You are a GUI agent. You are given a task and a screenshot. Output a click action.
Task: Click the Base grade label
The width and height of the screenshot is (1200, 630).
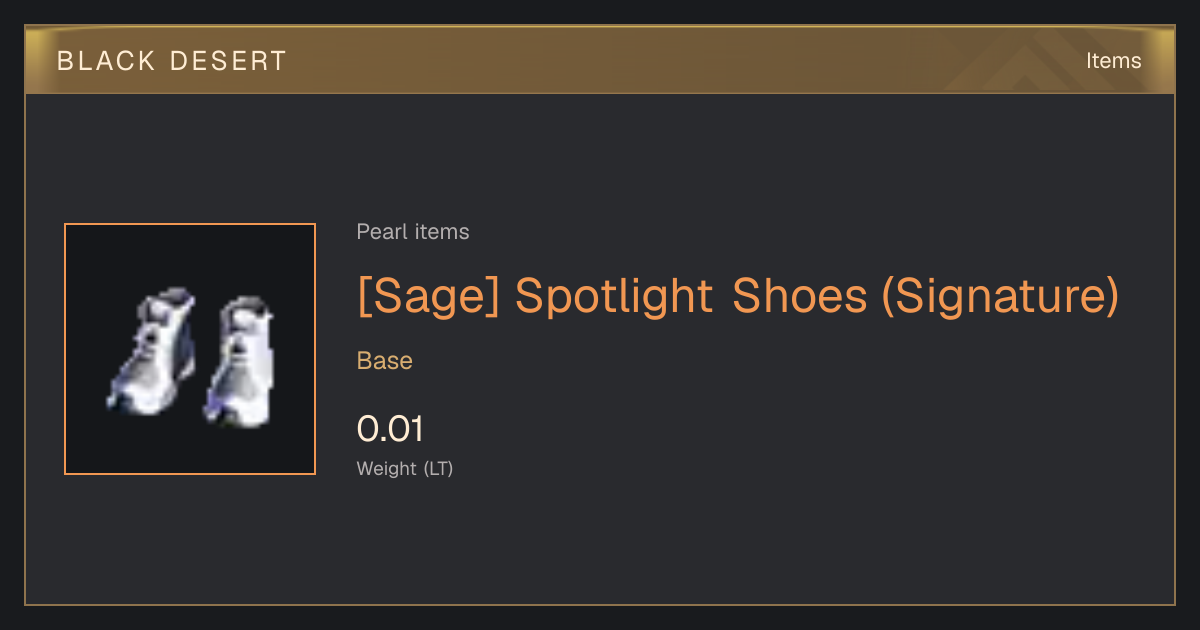pos(385,361)
